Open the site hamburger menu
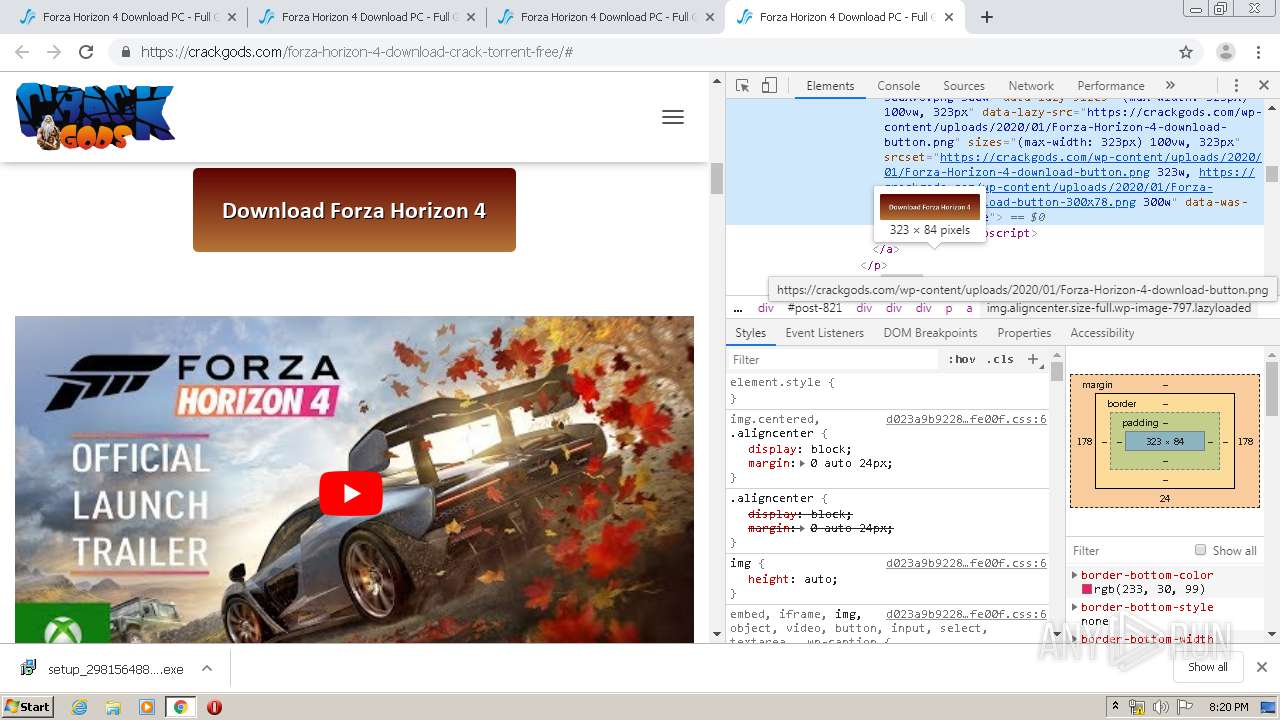Image resolution: width=1280 pixels, height=720 pixels. tap(673, 117)
